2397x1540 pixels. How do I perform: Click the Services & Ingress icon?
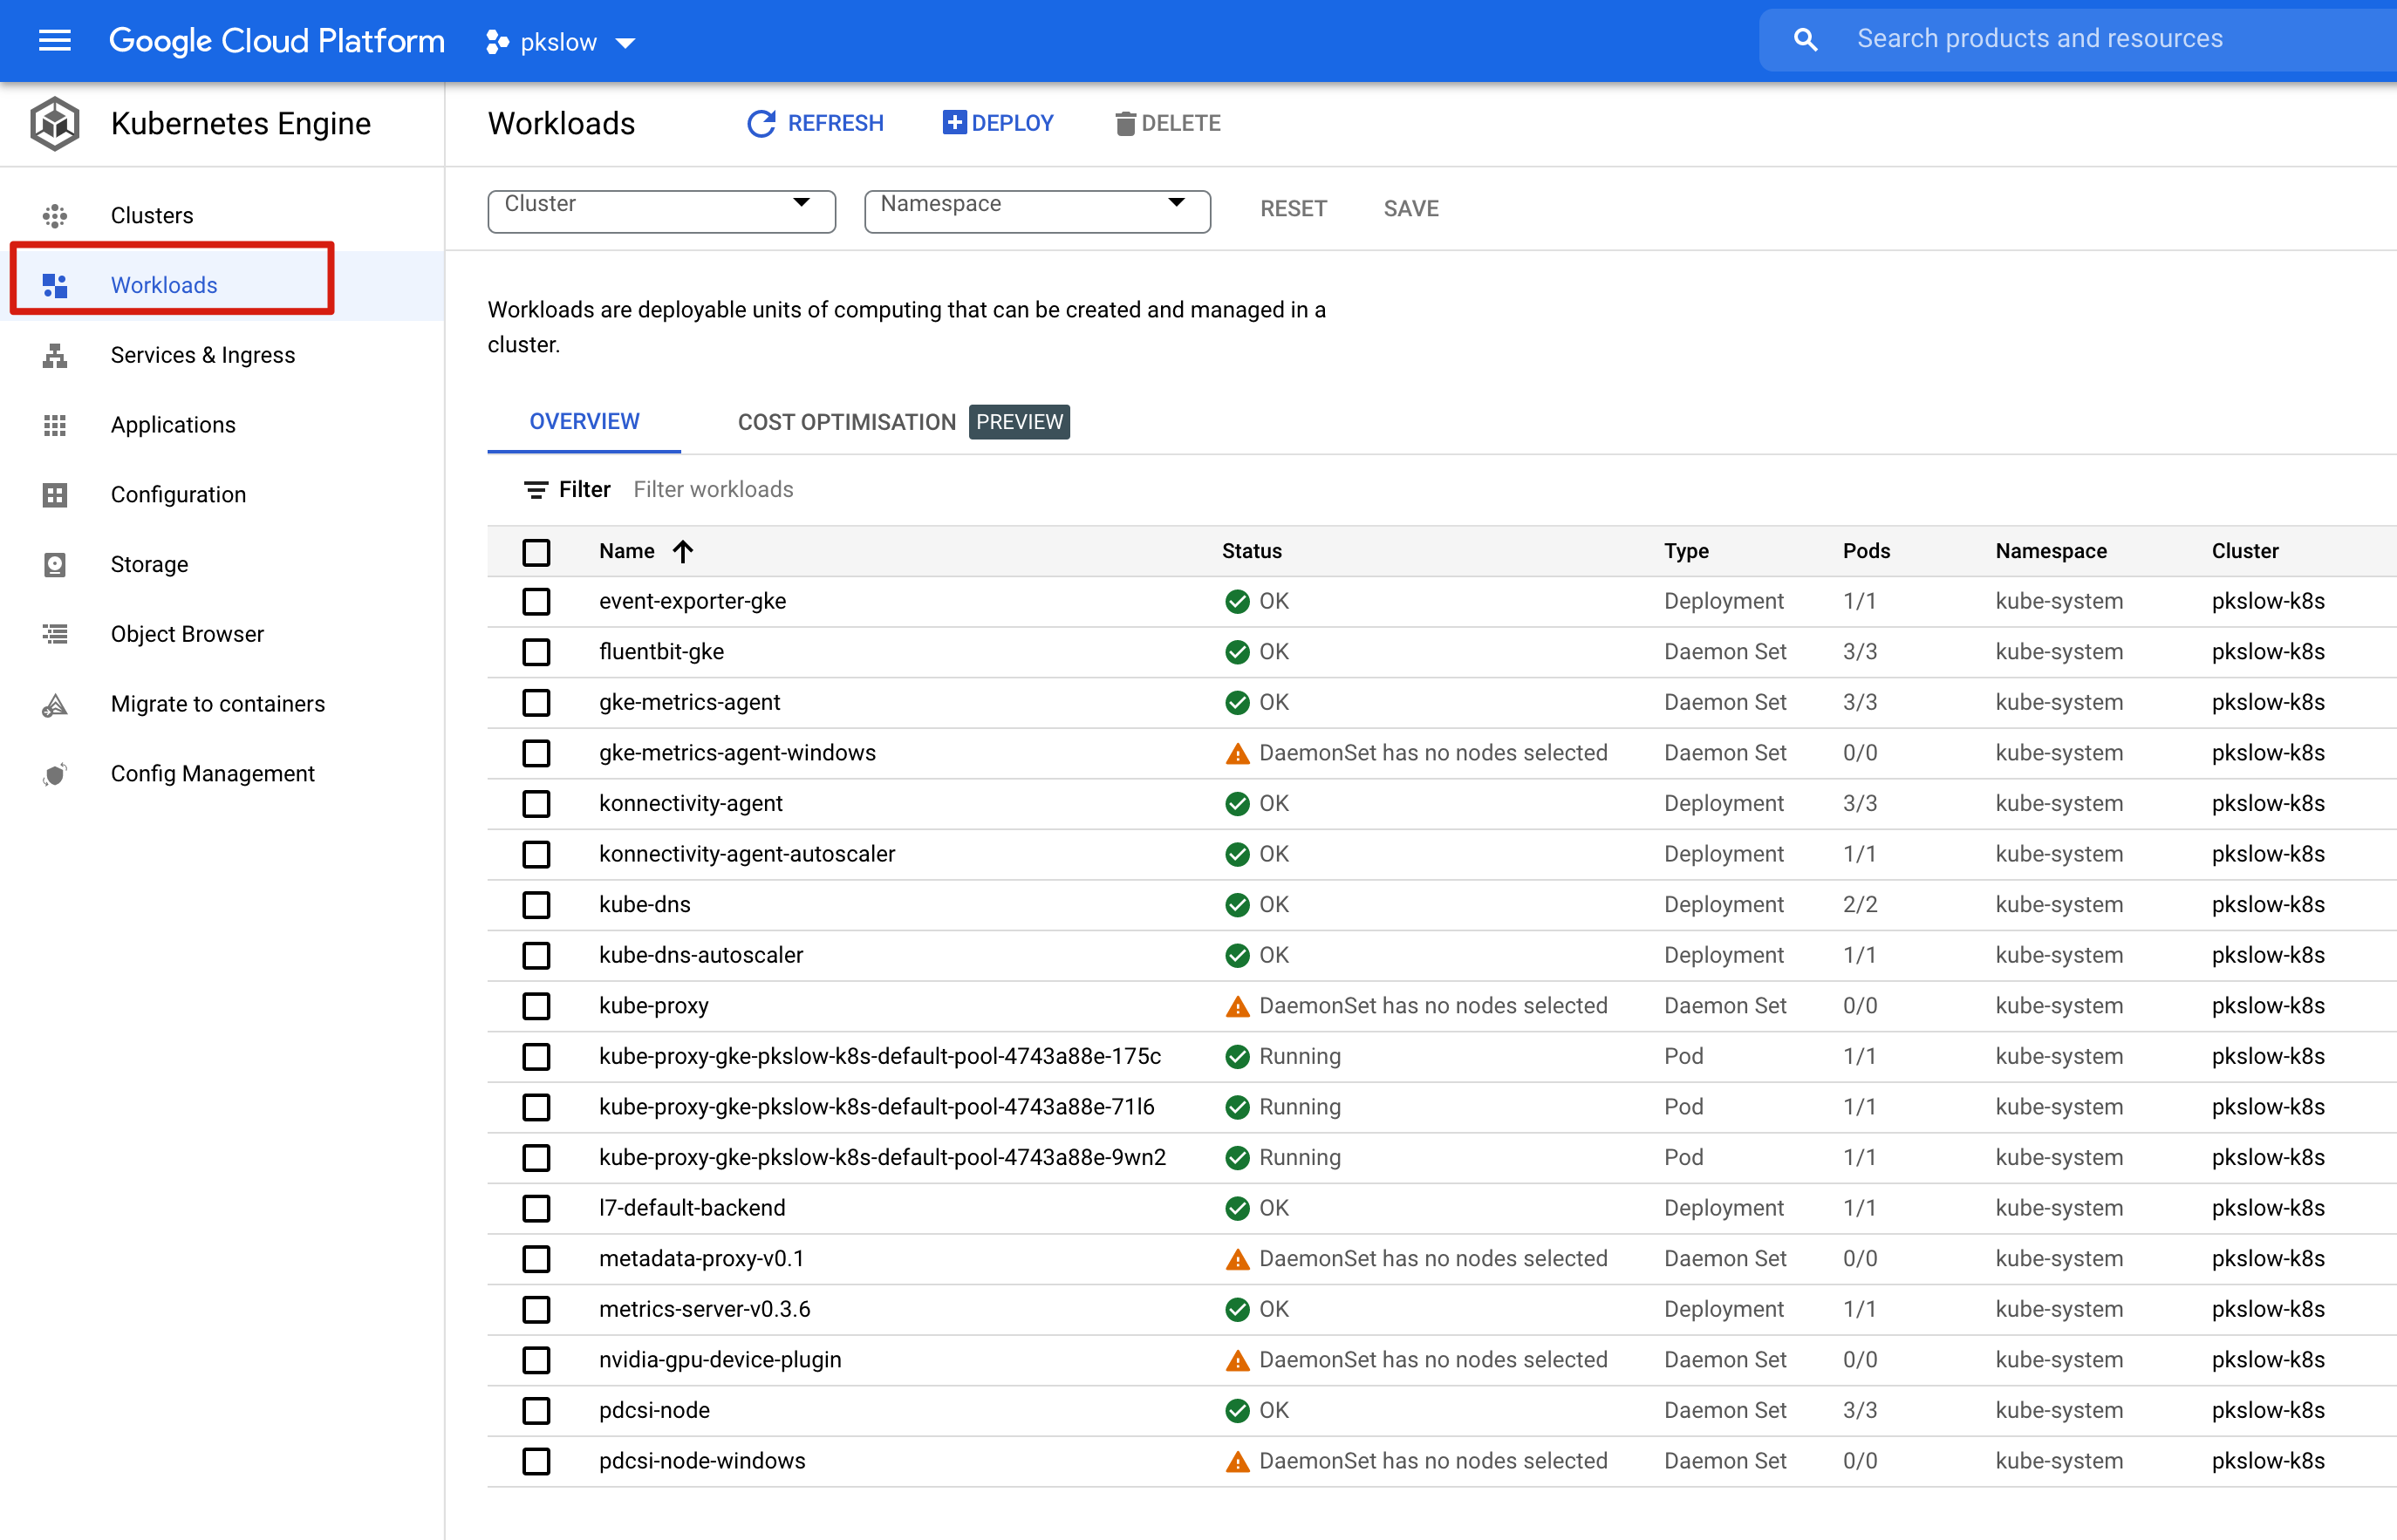[x=55, y=355]
